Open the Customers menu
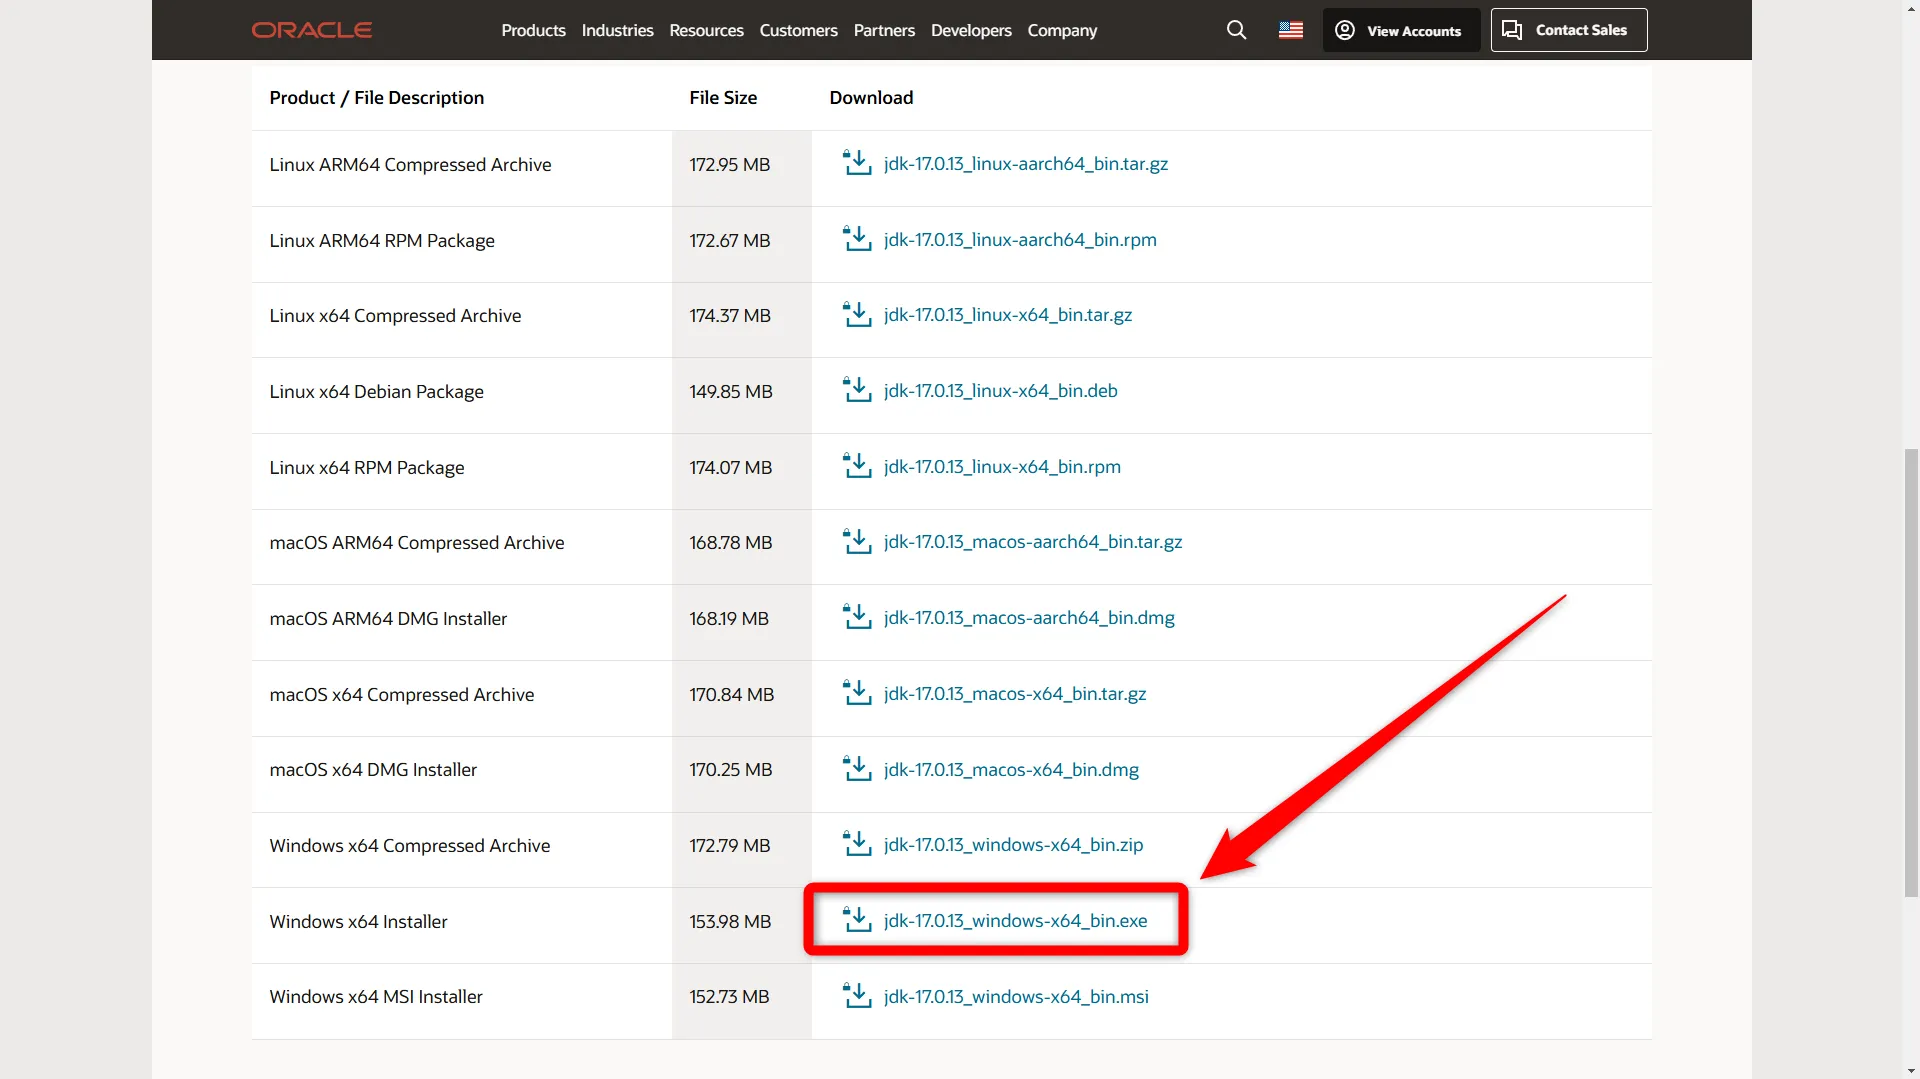This screenshot has height=1079, width=1920. (798, 30)
